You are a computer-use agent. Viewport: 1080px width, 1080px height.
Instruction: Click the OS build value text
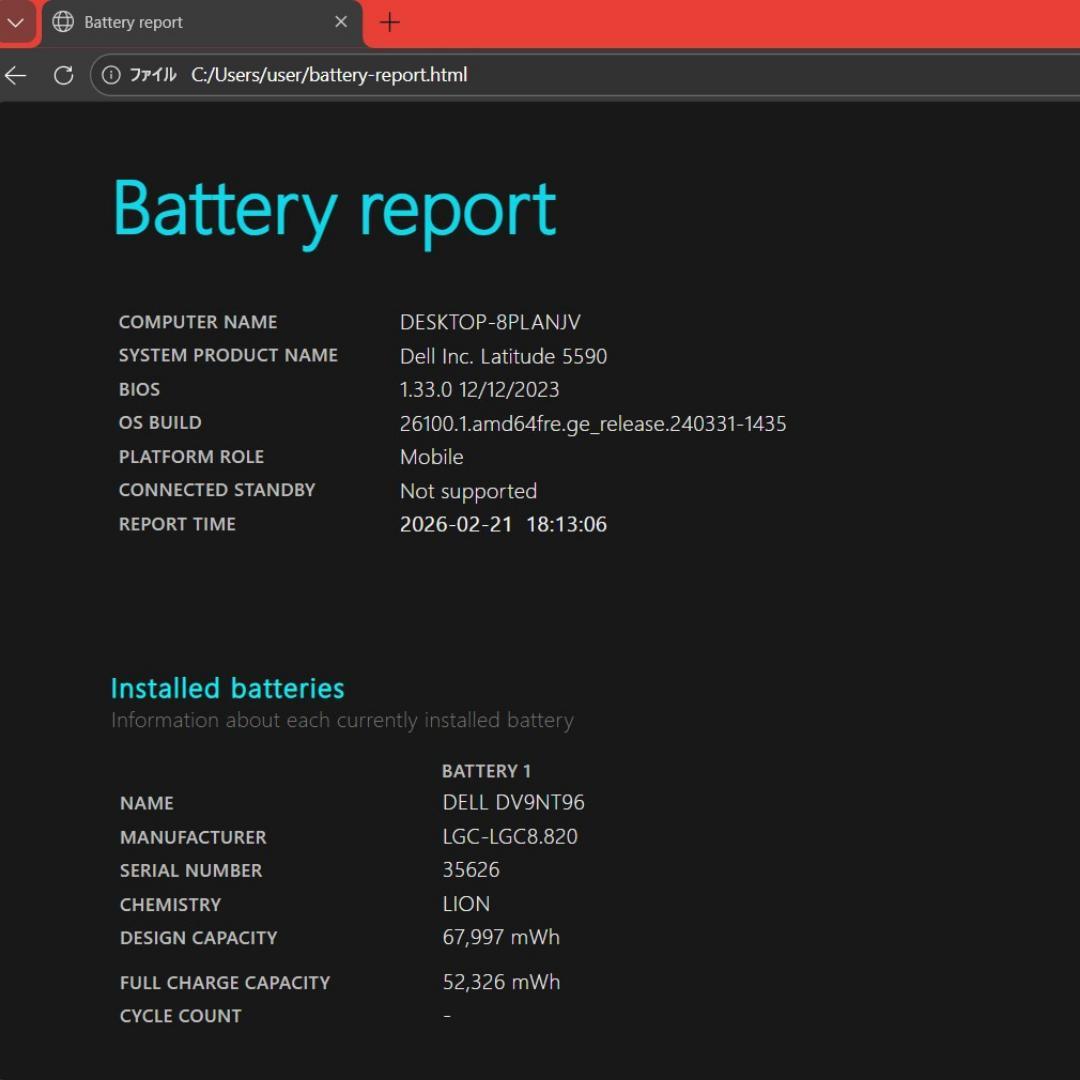click(593, 423)
